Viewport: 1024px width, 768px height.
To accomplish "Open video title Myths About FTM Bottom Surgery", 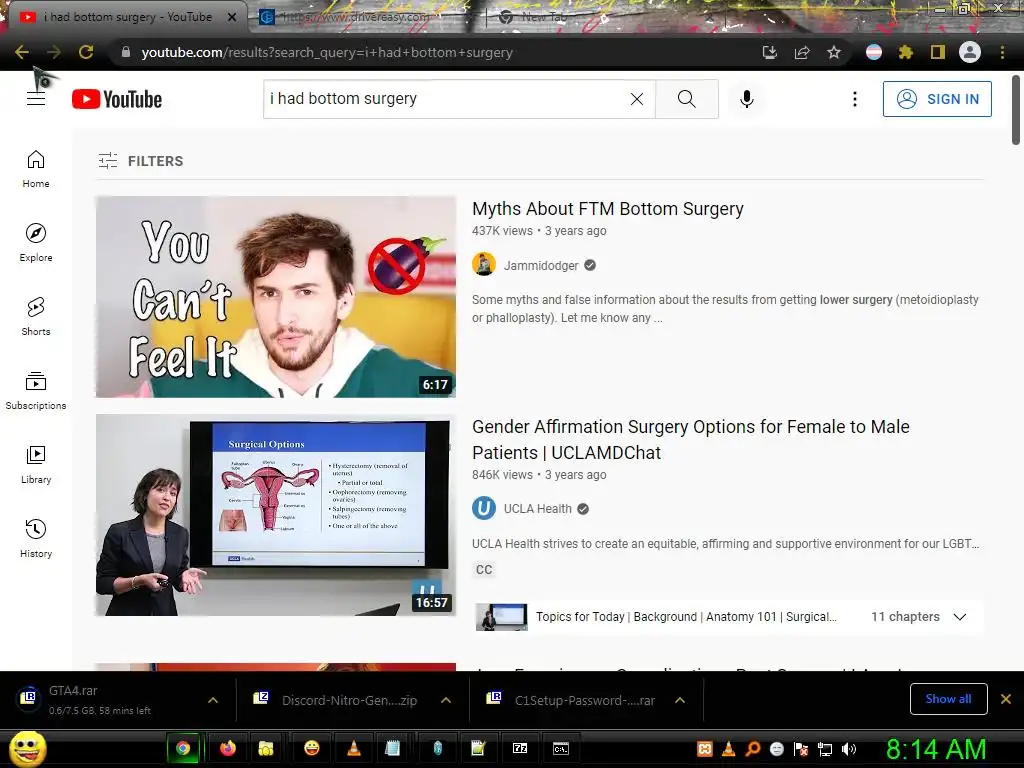I will [607, 208].
